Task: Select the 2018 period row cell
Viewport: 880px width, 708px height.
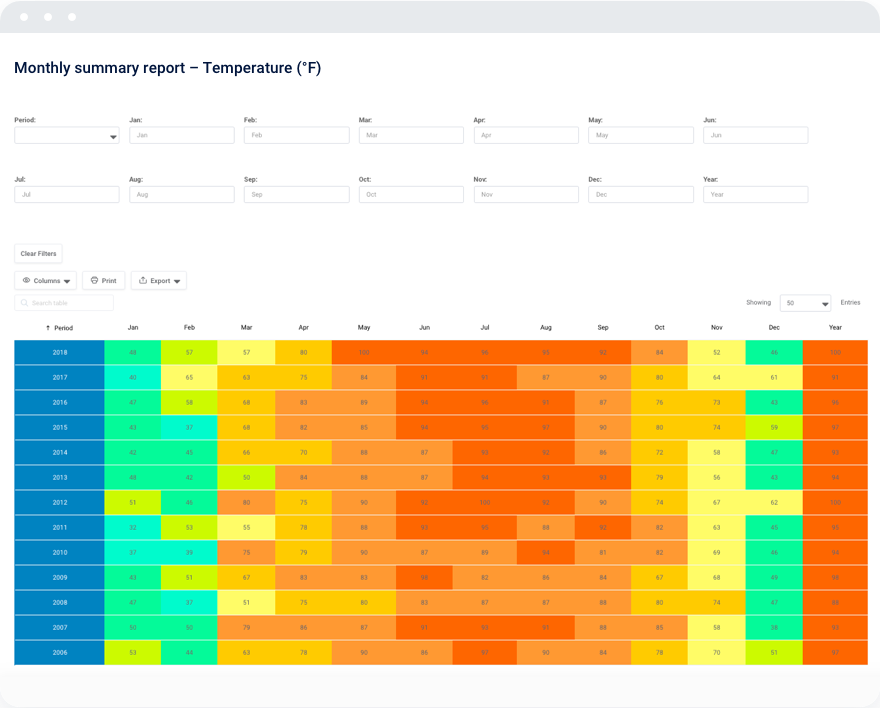Action: click(x=59, y=352)
